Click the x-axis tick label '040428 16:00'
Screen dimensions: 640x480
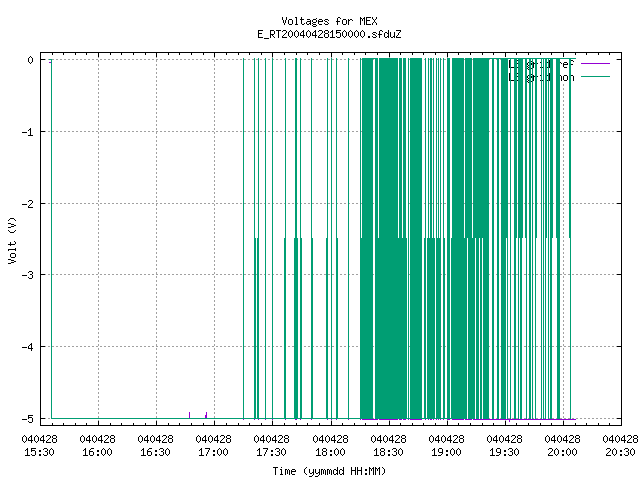click(98, 446)
